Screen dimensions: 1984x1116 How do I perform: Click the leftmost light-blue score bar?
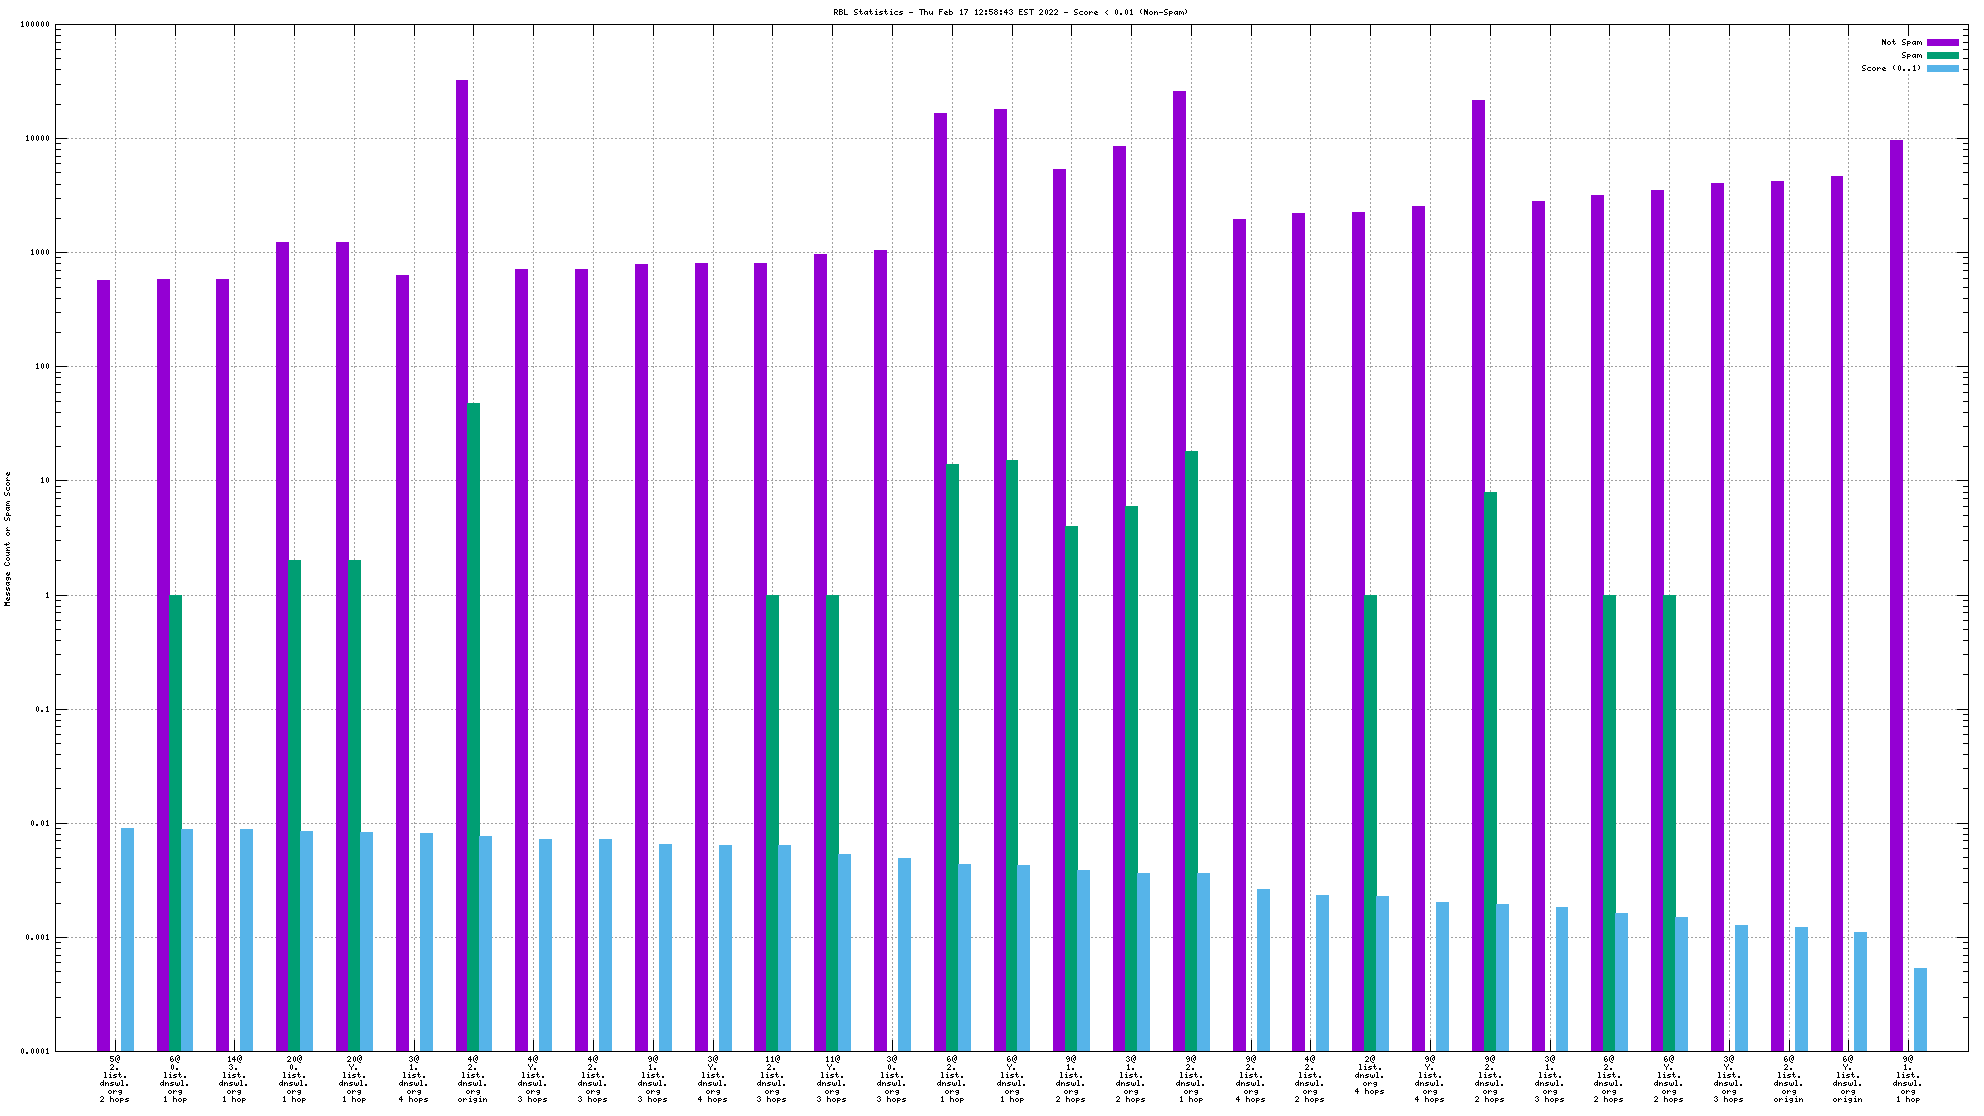[127, 938]
